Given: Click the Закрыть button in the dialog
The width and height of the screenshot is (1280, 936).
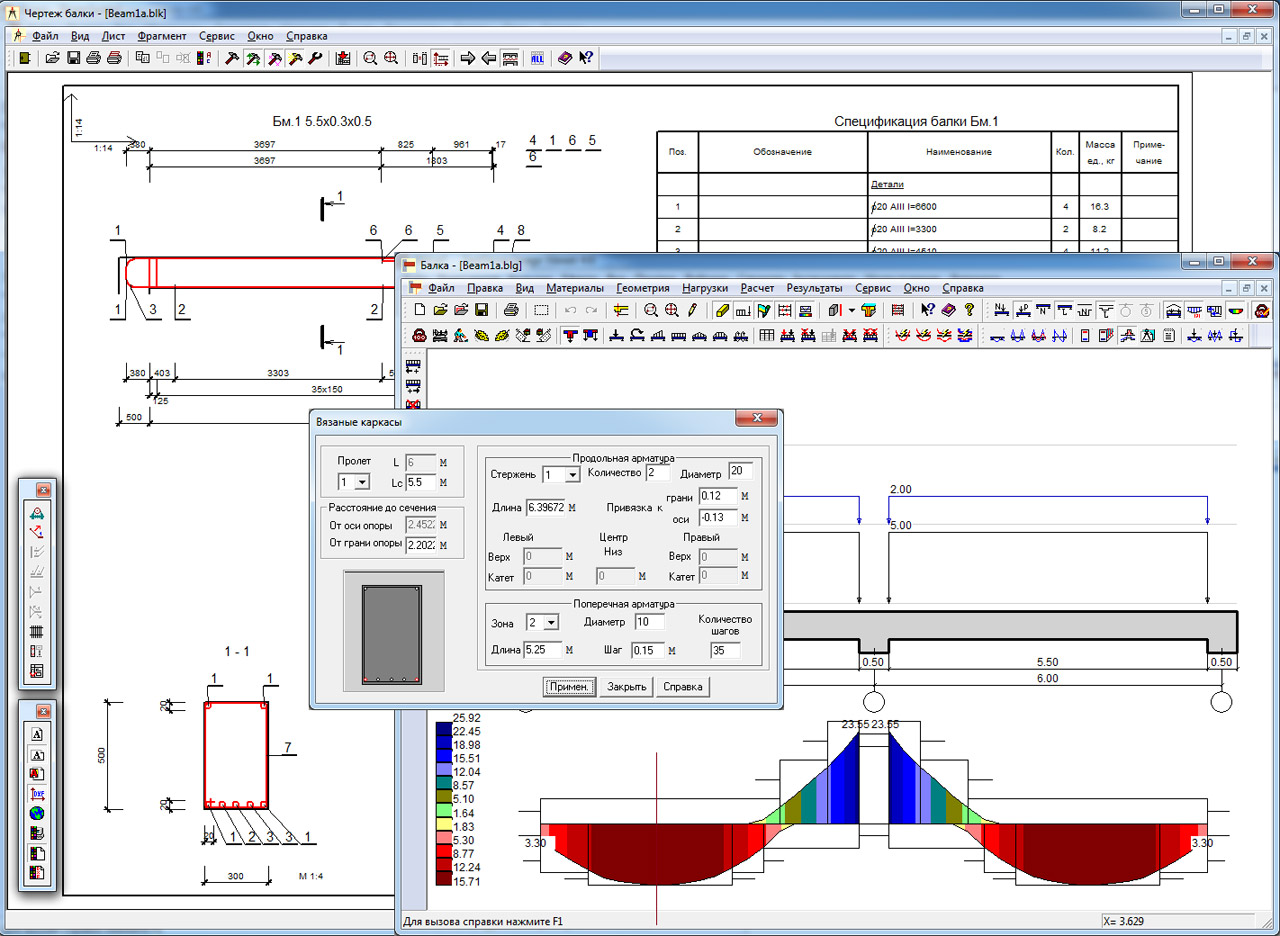Looking at the screenshot, I should coord(627,687).
